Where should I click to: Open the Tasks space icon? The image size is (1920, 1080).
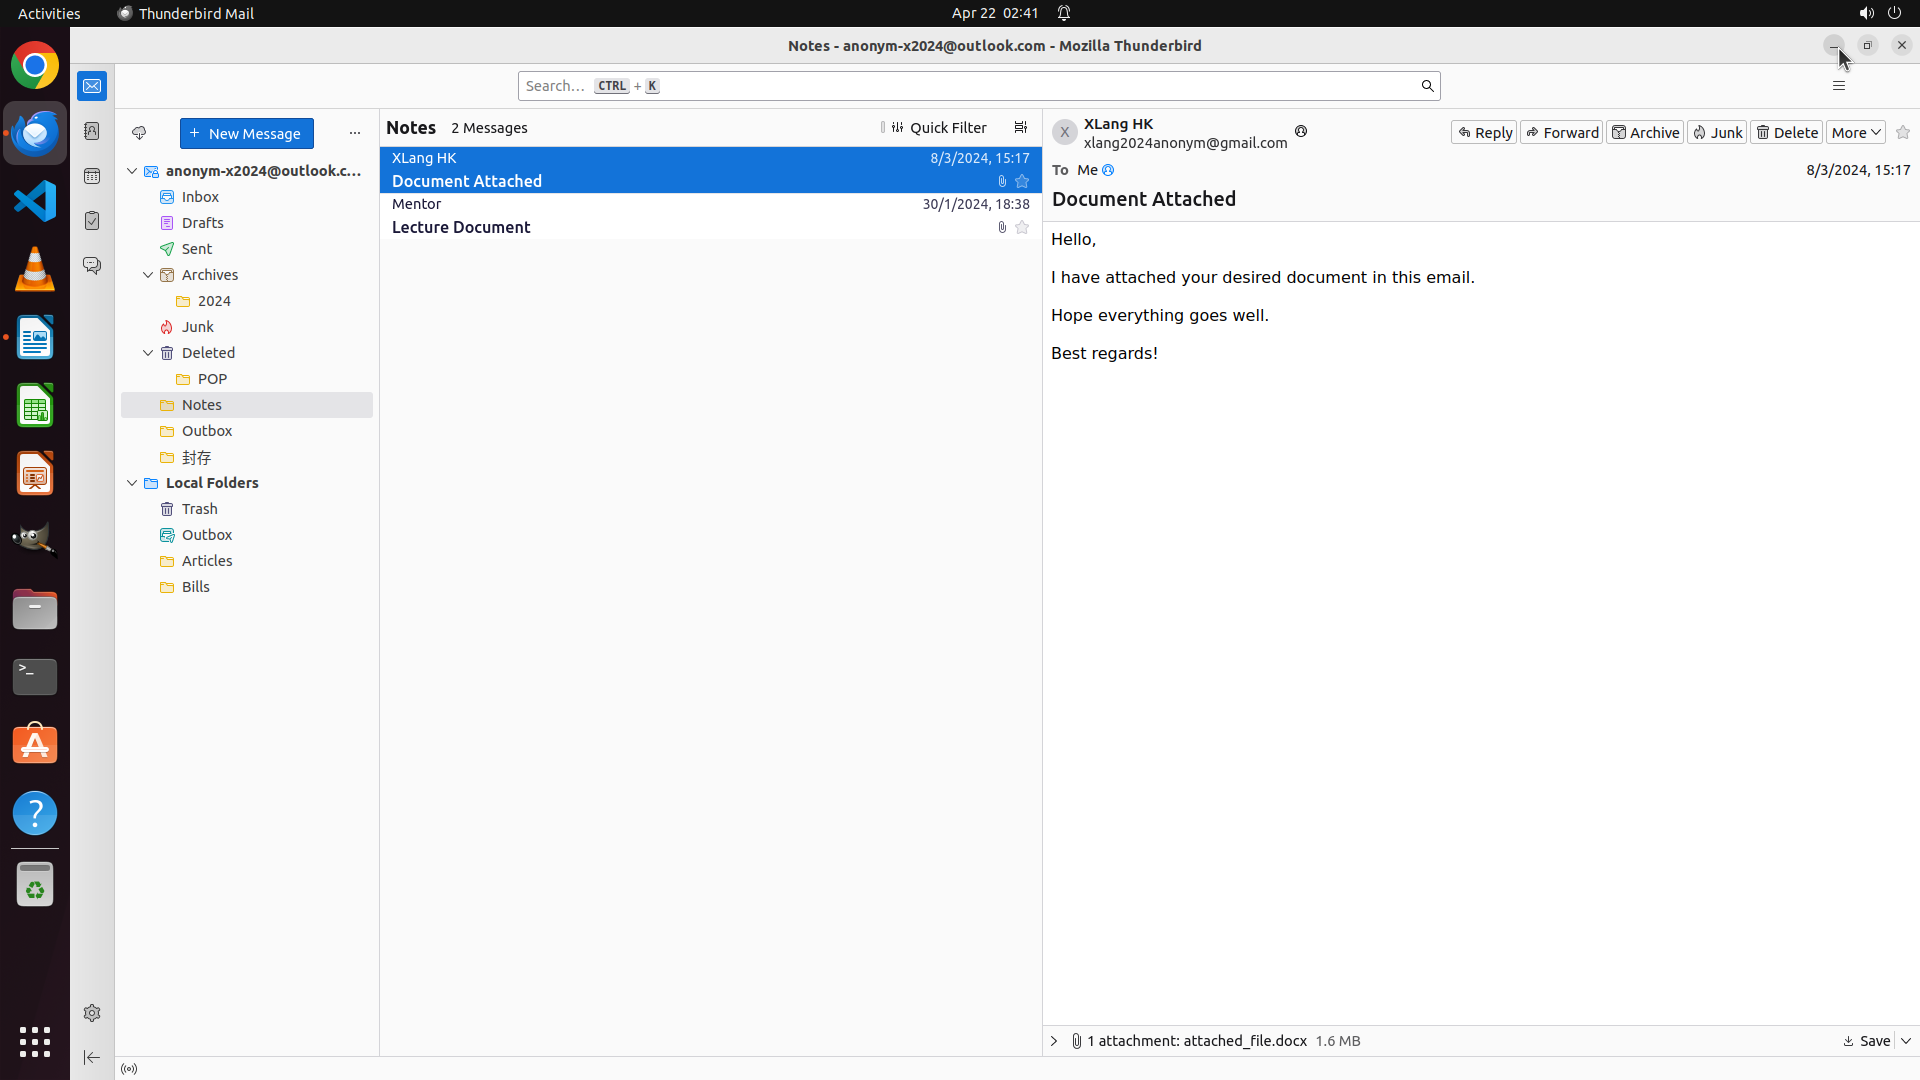click(x=92, y=221)
